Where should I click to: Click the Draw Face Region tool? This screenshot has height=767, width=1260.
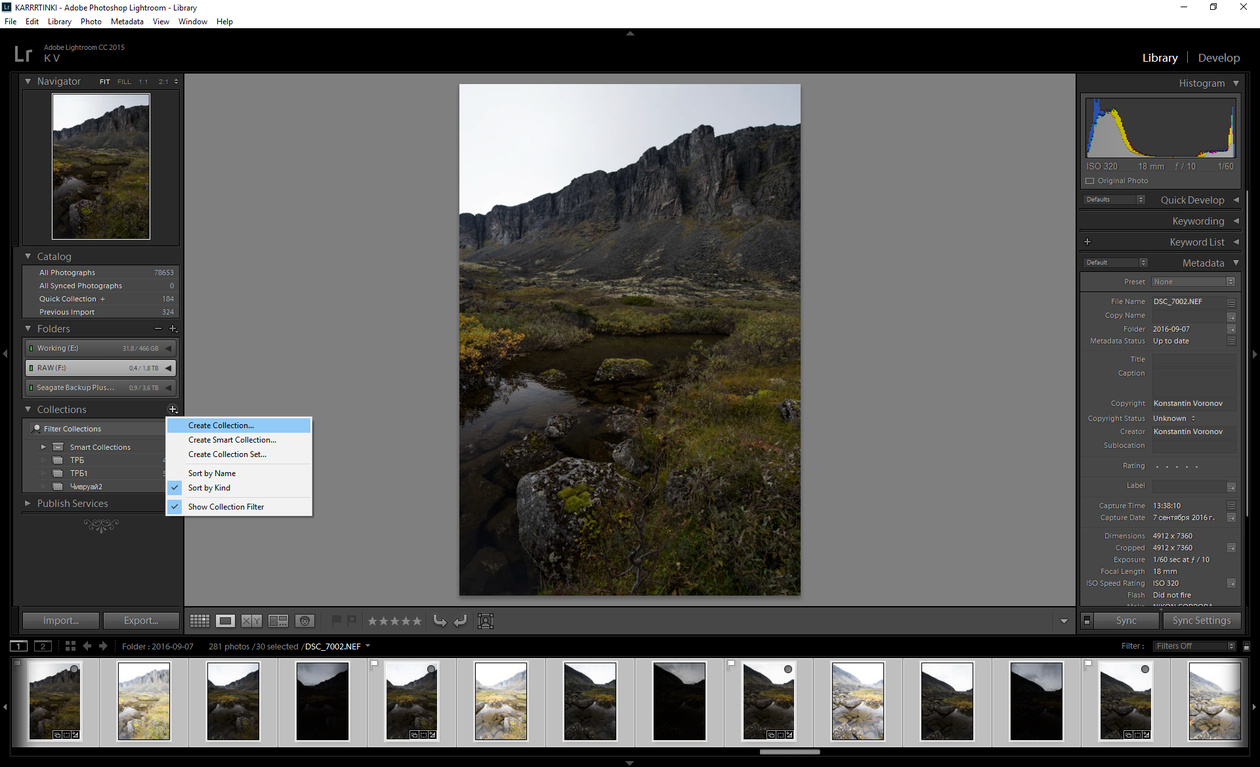coord(486,621)
